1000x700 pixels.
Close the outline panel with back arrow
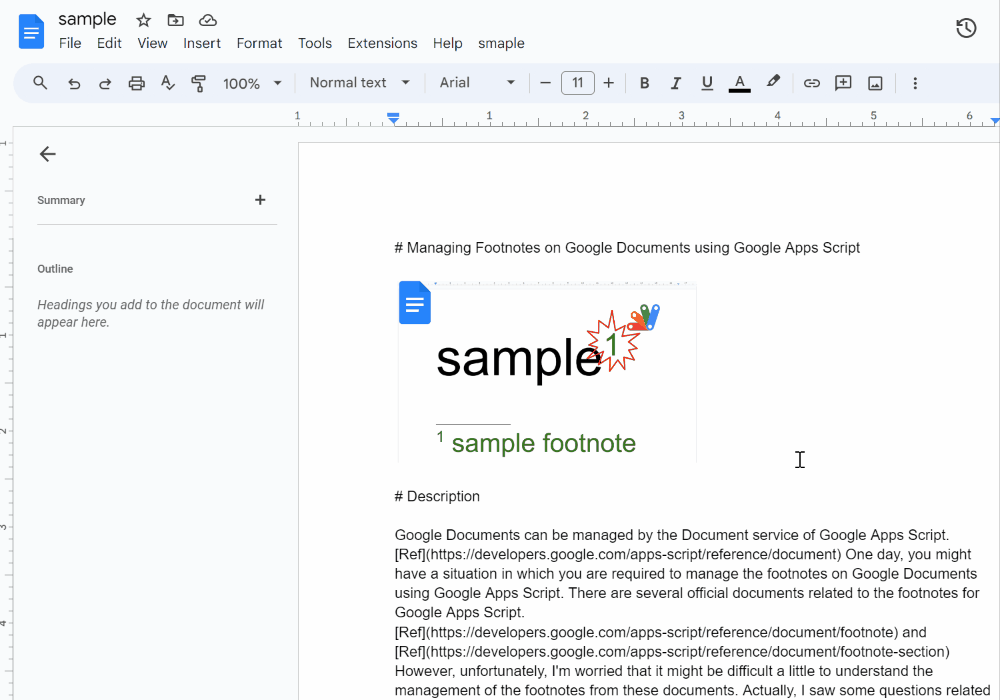coord(47,154)
